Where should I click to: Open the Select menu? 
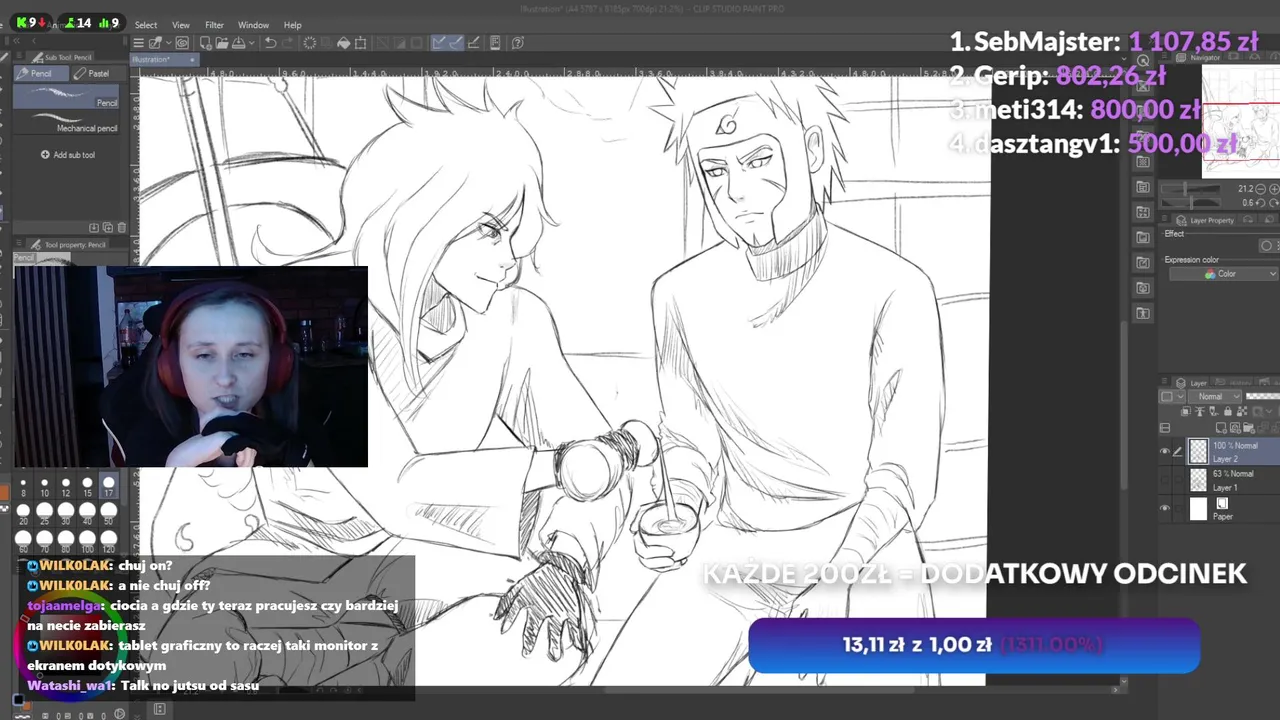tap(146, 25)
